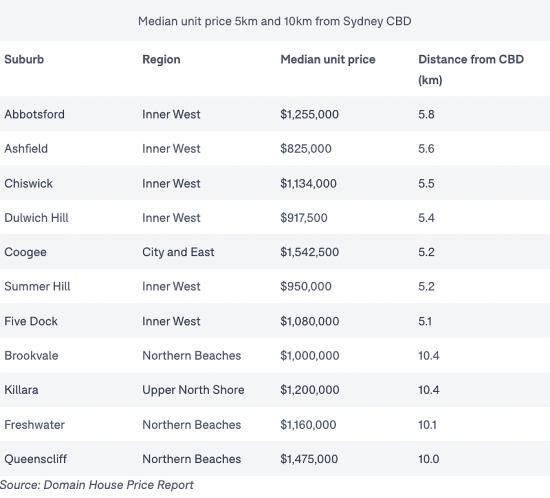The width and height of the screenshot is (550, 498).
Task: Select the Abbotsford suburb cell
Action: tap(34, 114)
